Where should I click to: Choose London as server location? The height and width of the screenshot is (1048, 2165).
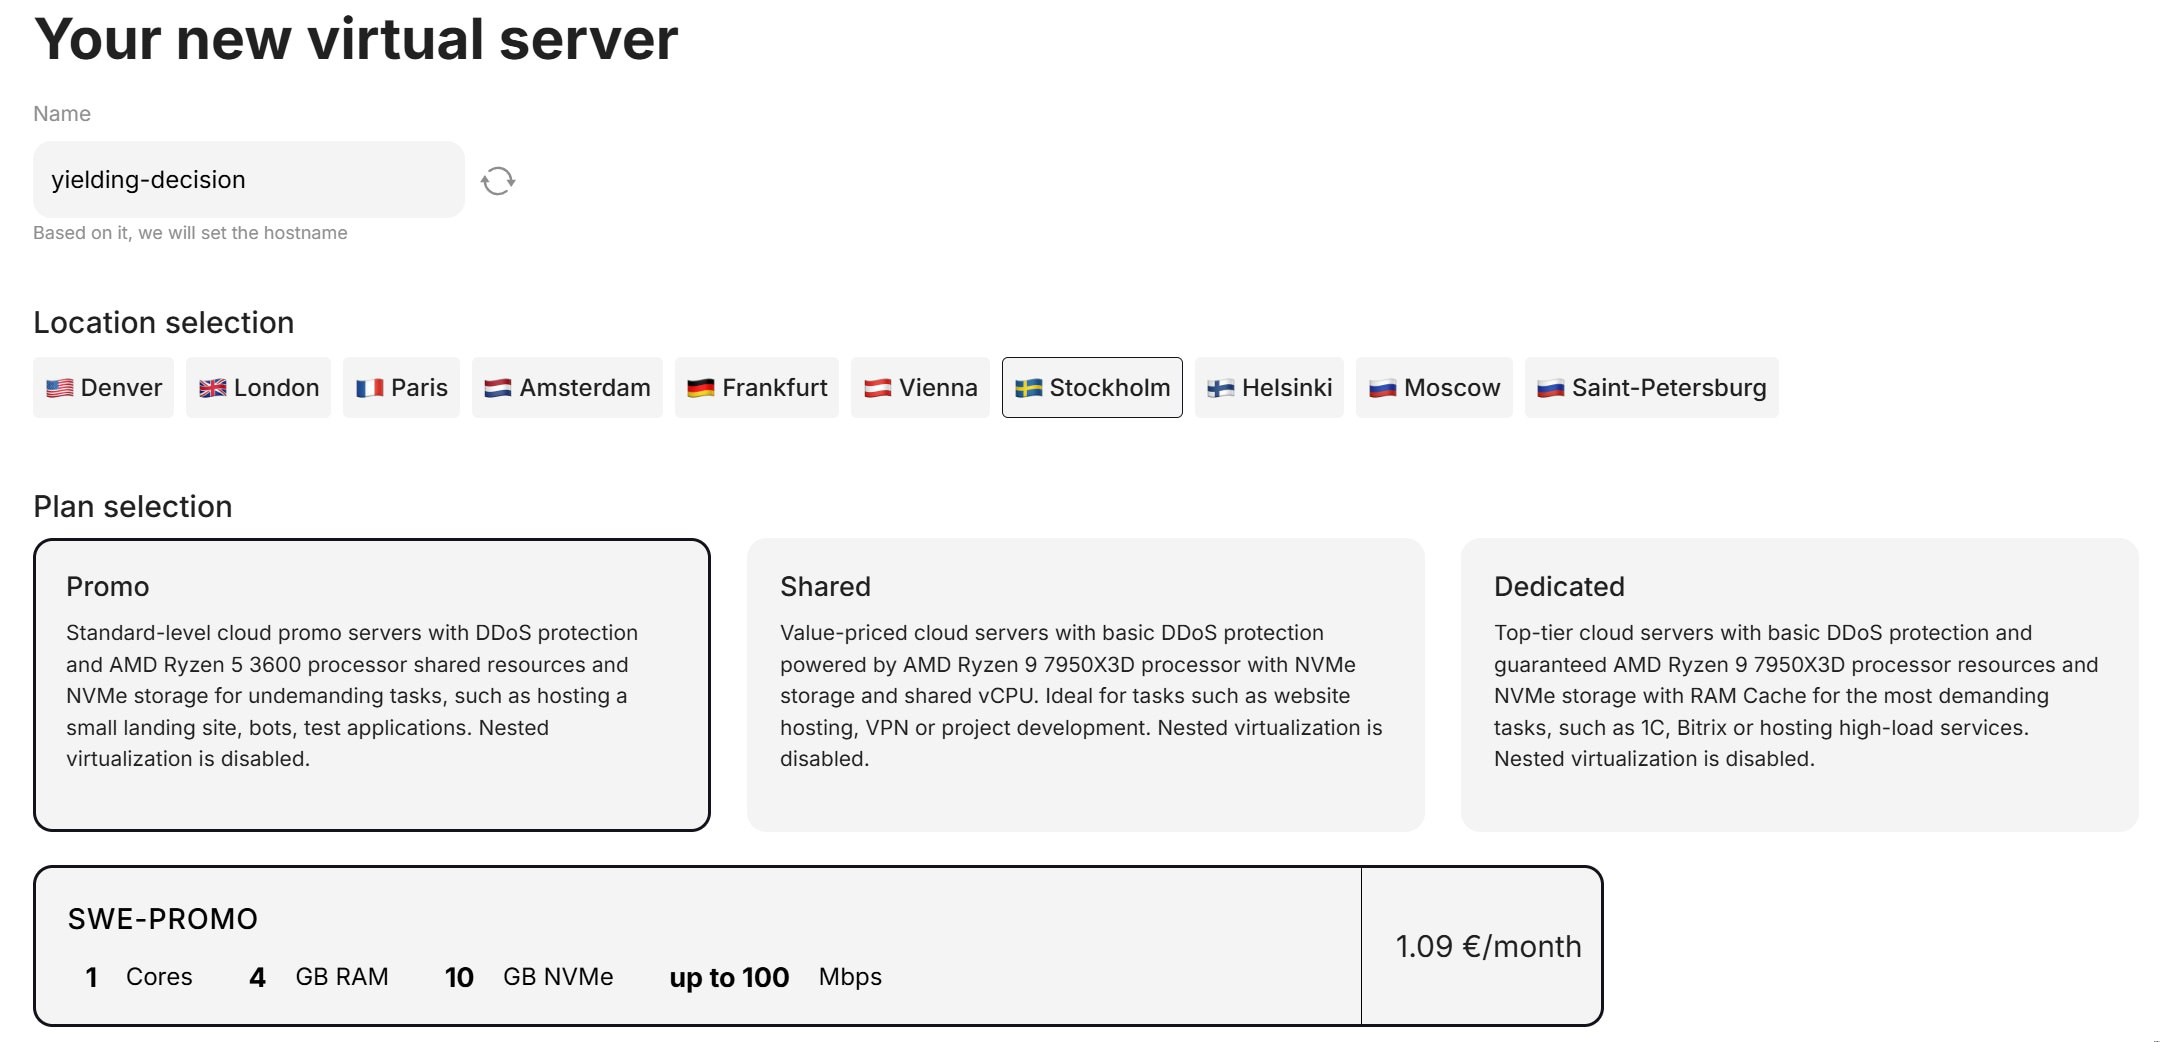point(258,388)
